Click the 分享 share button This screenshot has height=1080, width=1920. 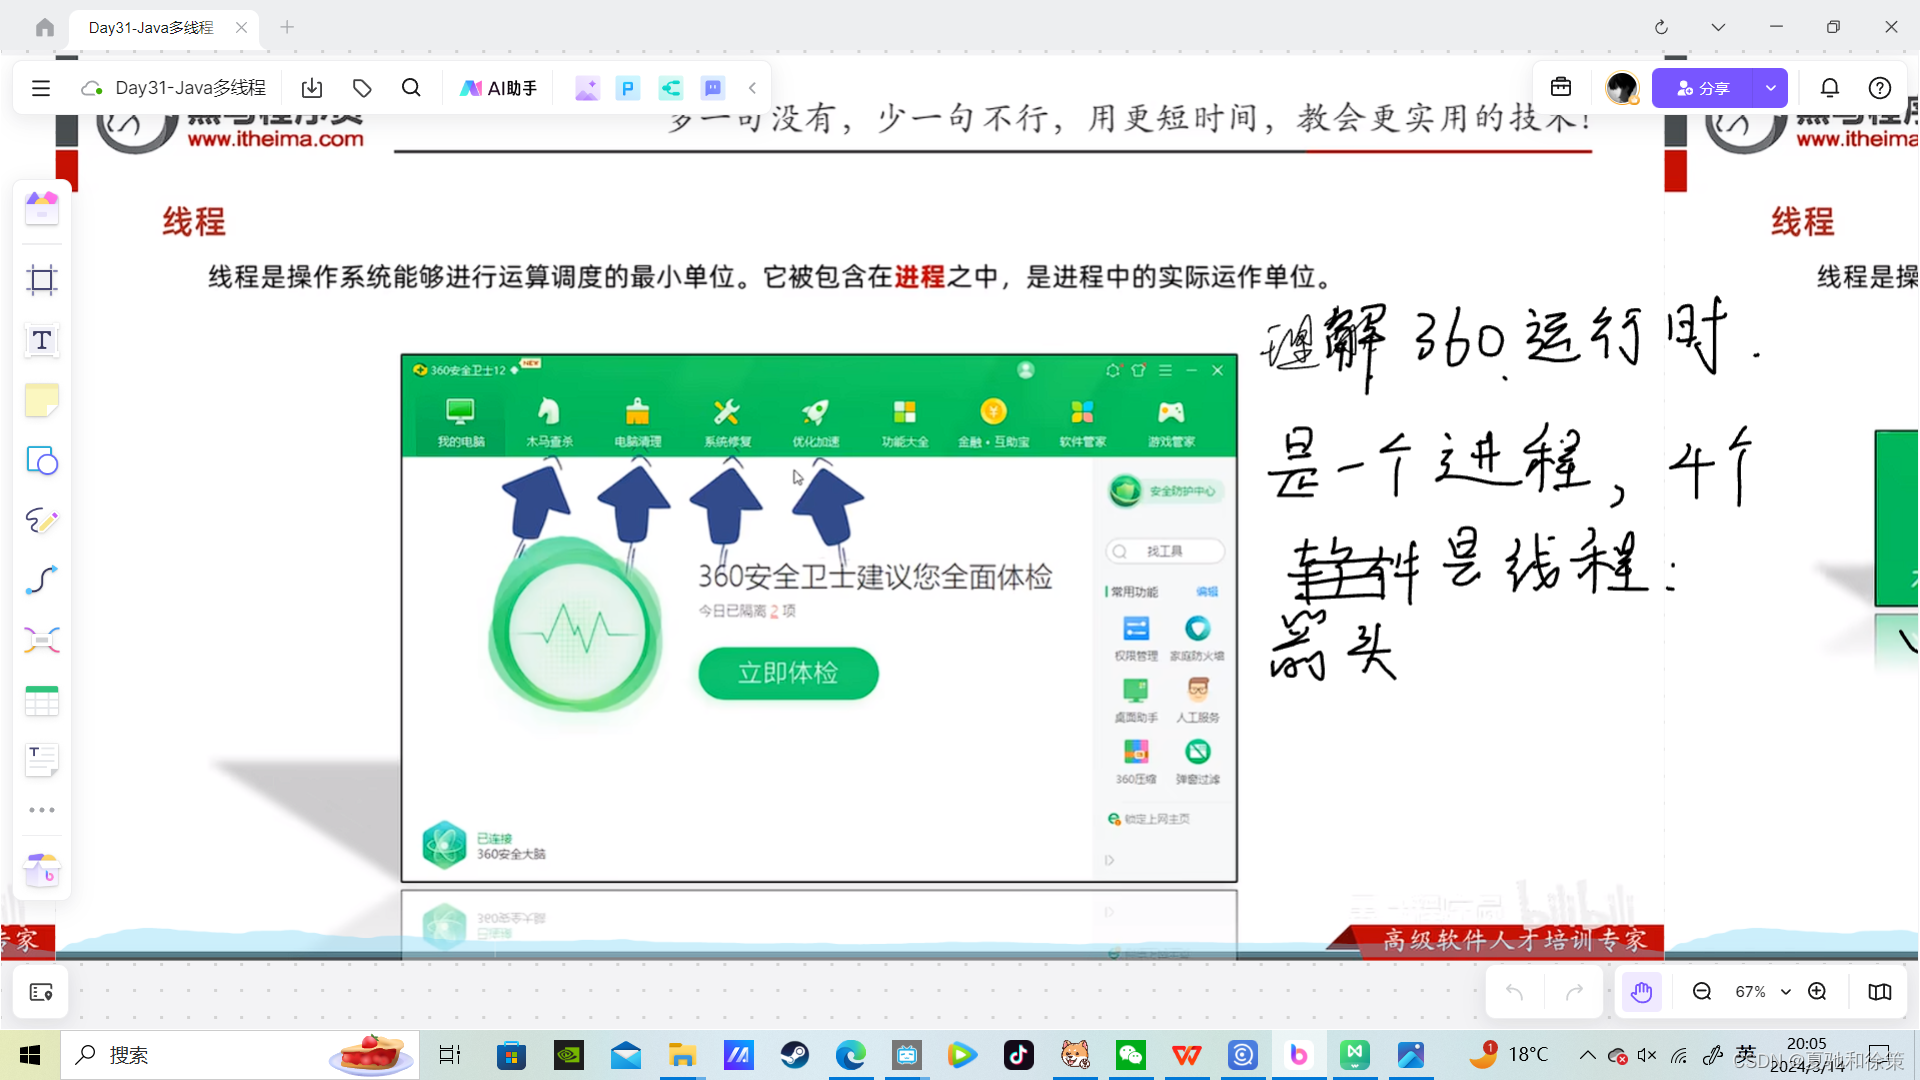[x=1702, y=88]
